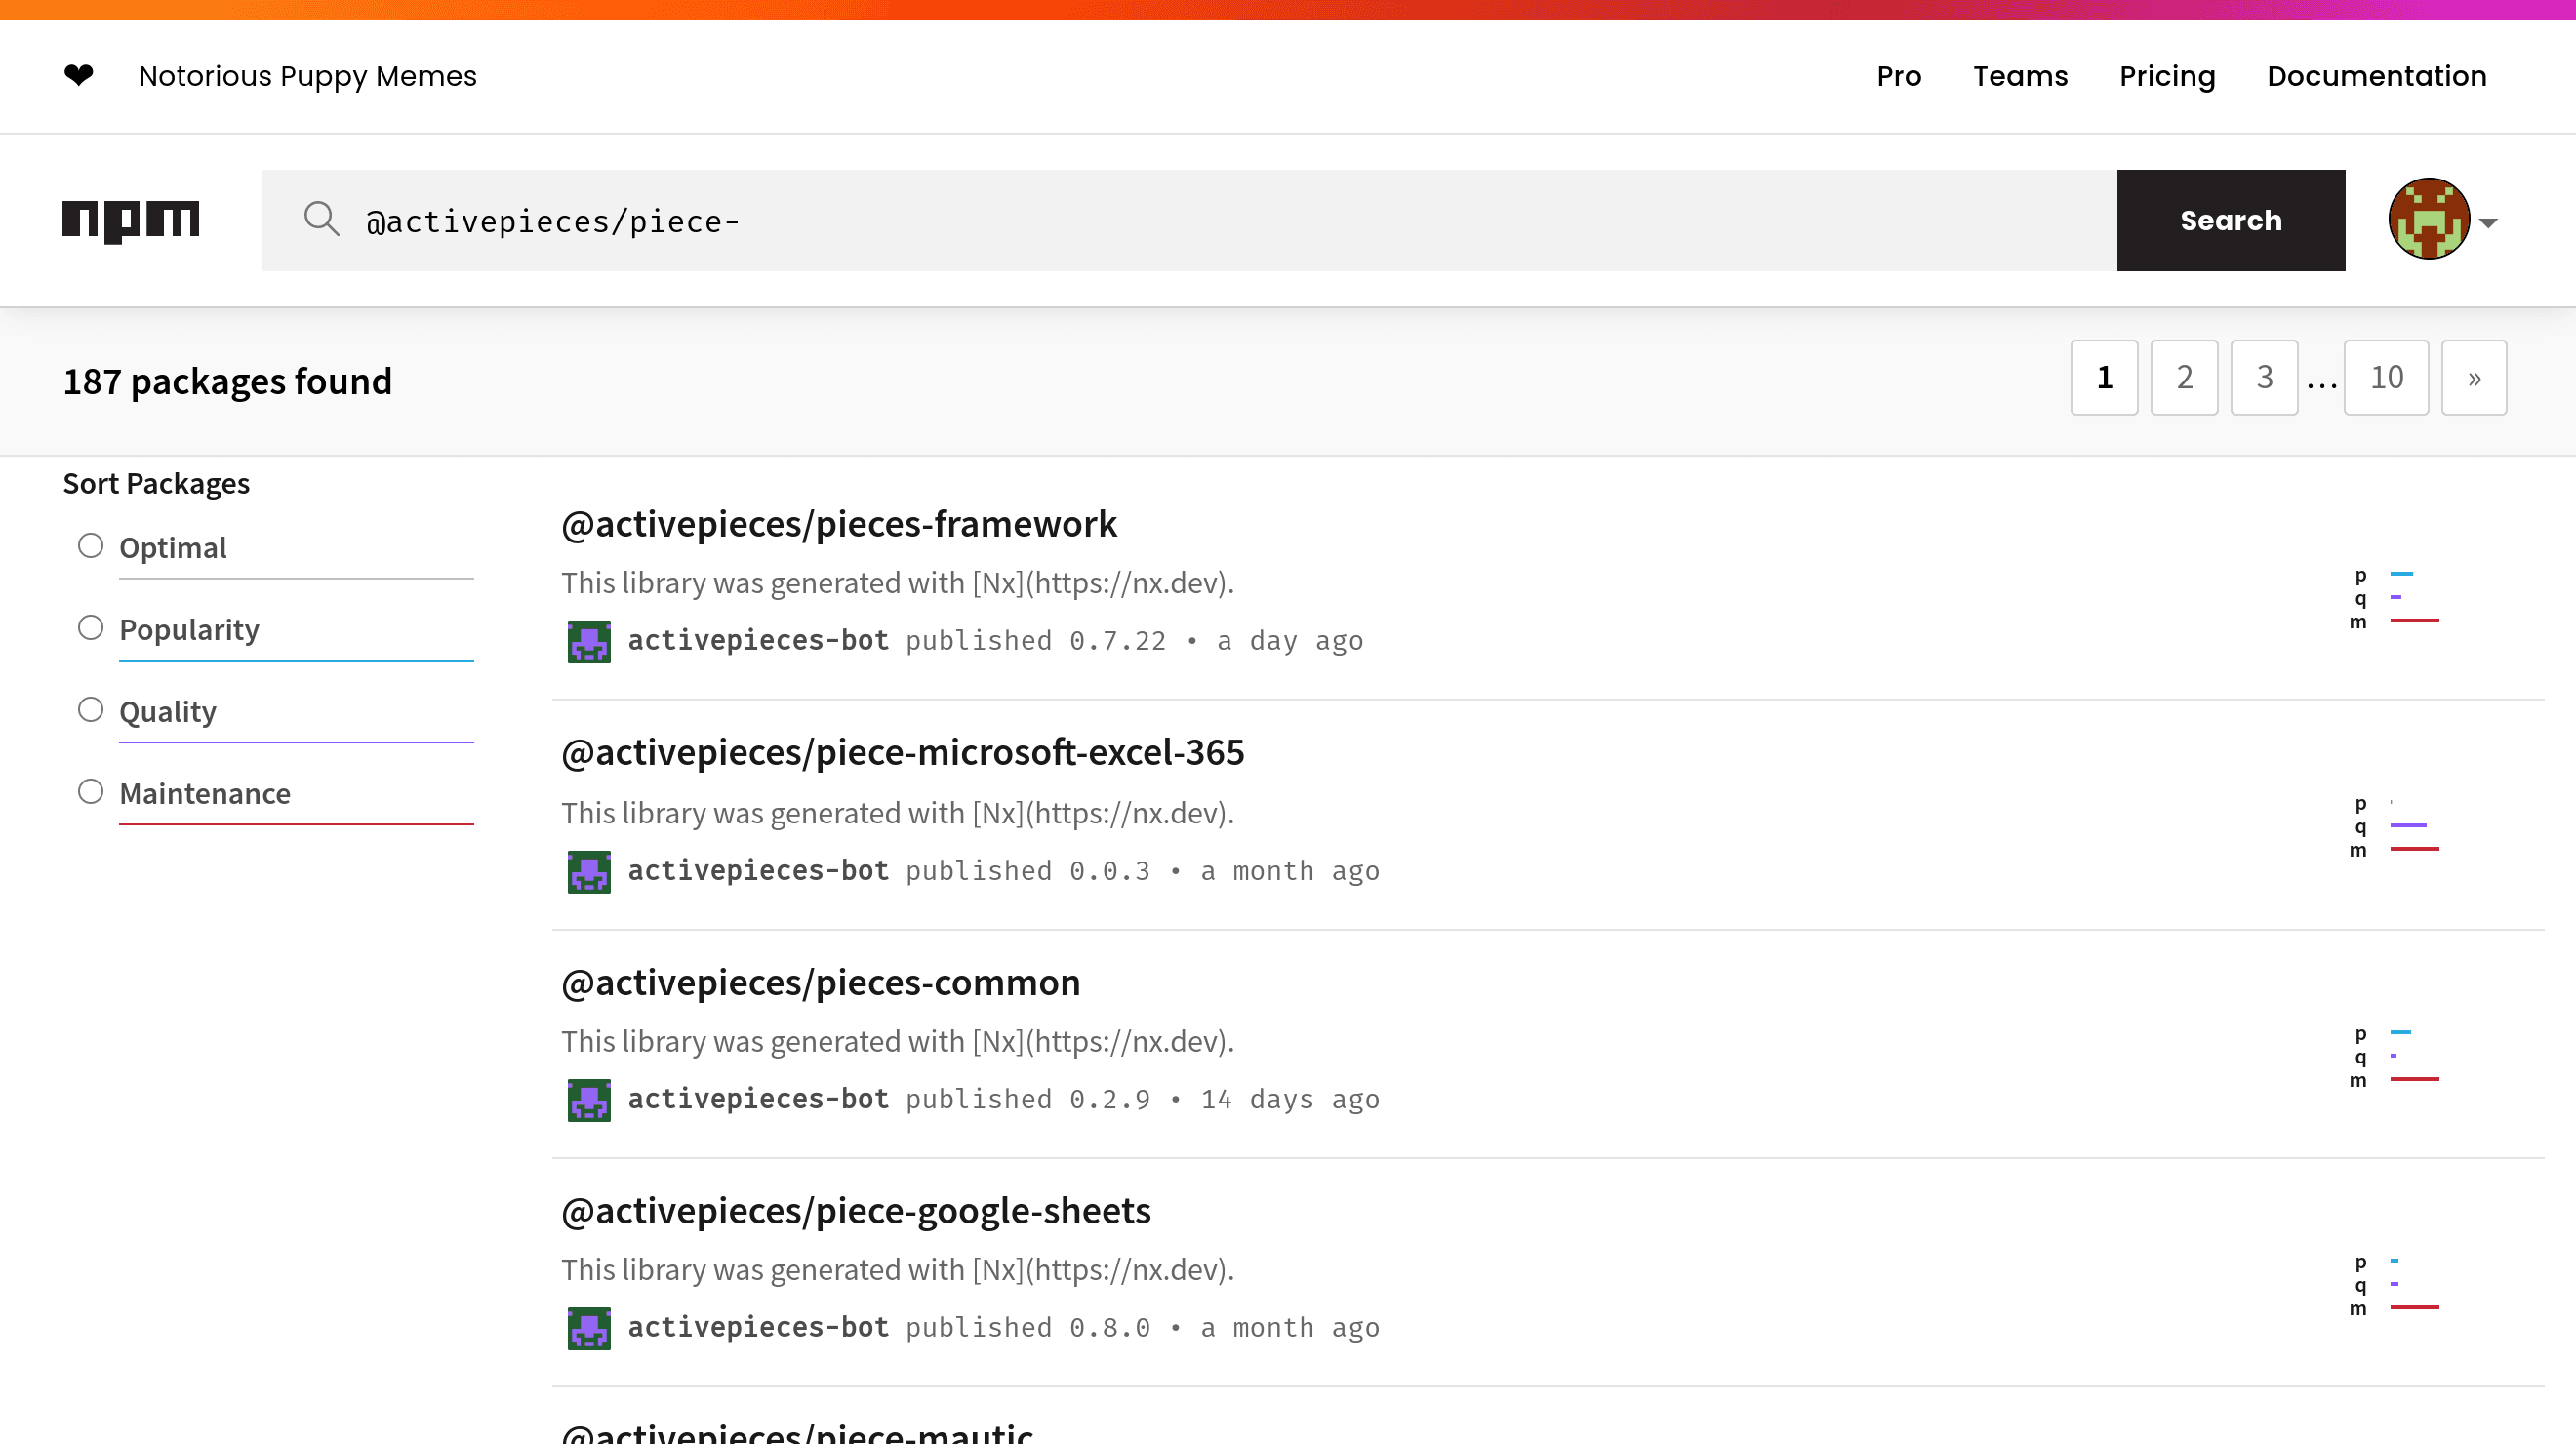Go to results page 2
The image size is (2576, 1444).
(2184, 377)
